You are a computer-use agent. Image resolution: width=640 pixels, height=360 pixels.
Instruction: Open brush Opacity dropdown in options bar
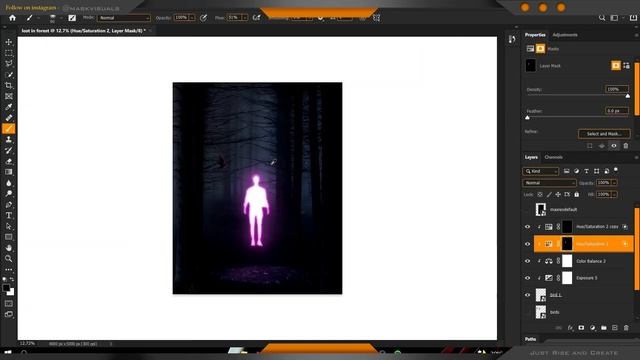[x=192, y=18]
